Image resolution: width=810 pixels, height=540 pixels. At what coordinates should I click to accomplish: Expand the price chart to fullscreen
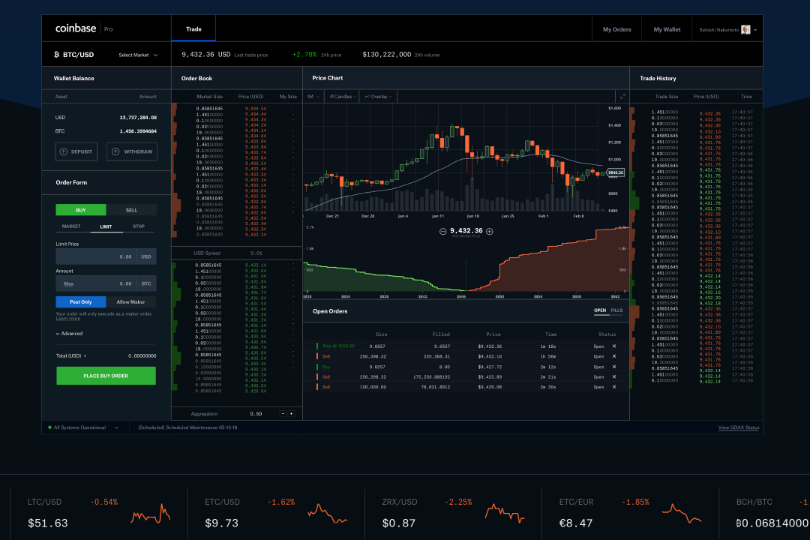622,97
